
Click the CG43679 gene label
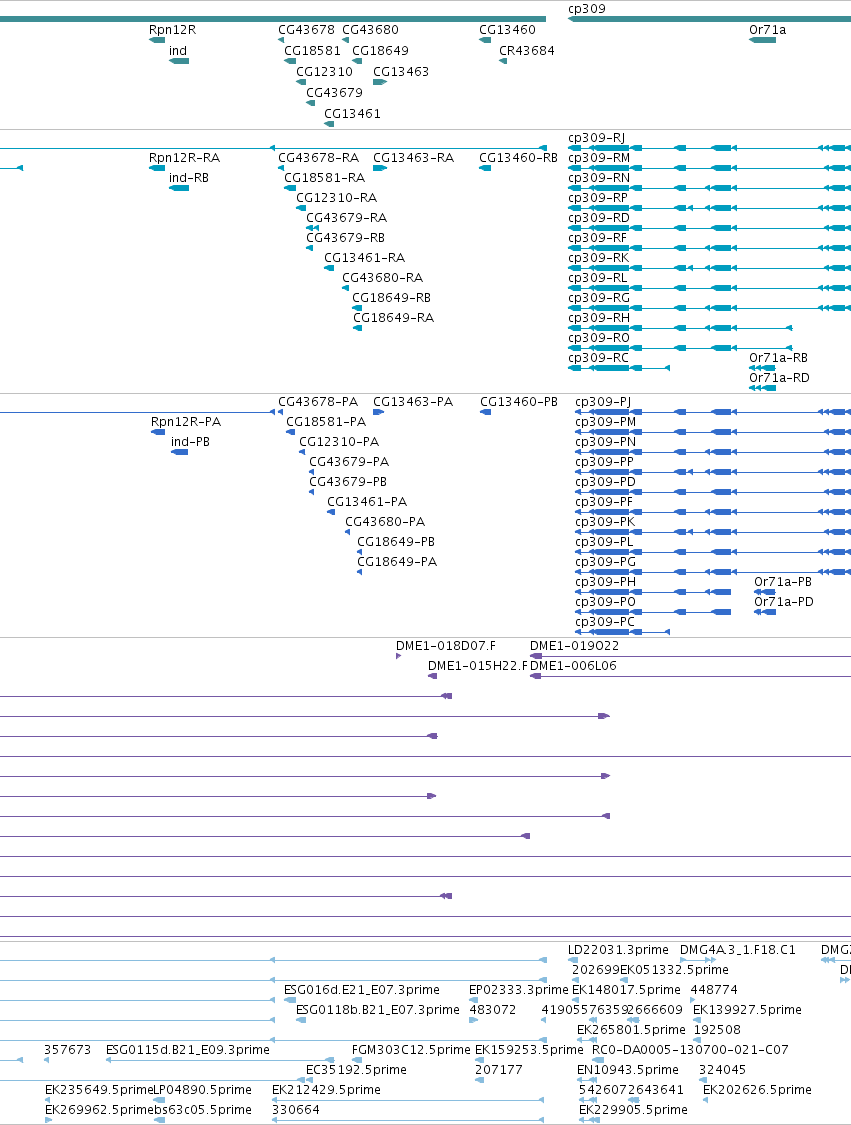334,93
